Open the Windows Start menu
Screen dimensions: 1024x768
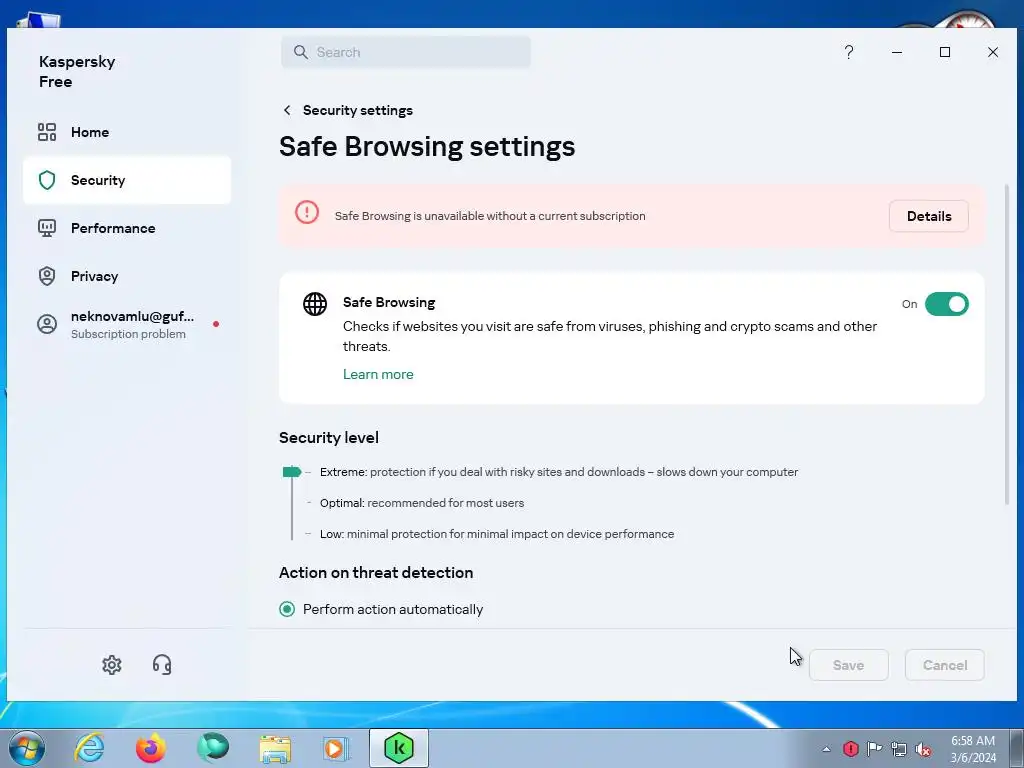26,748
